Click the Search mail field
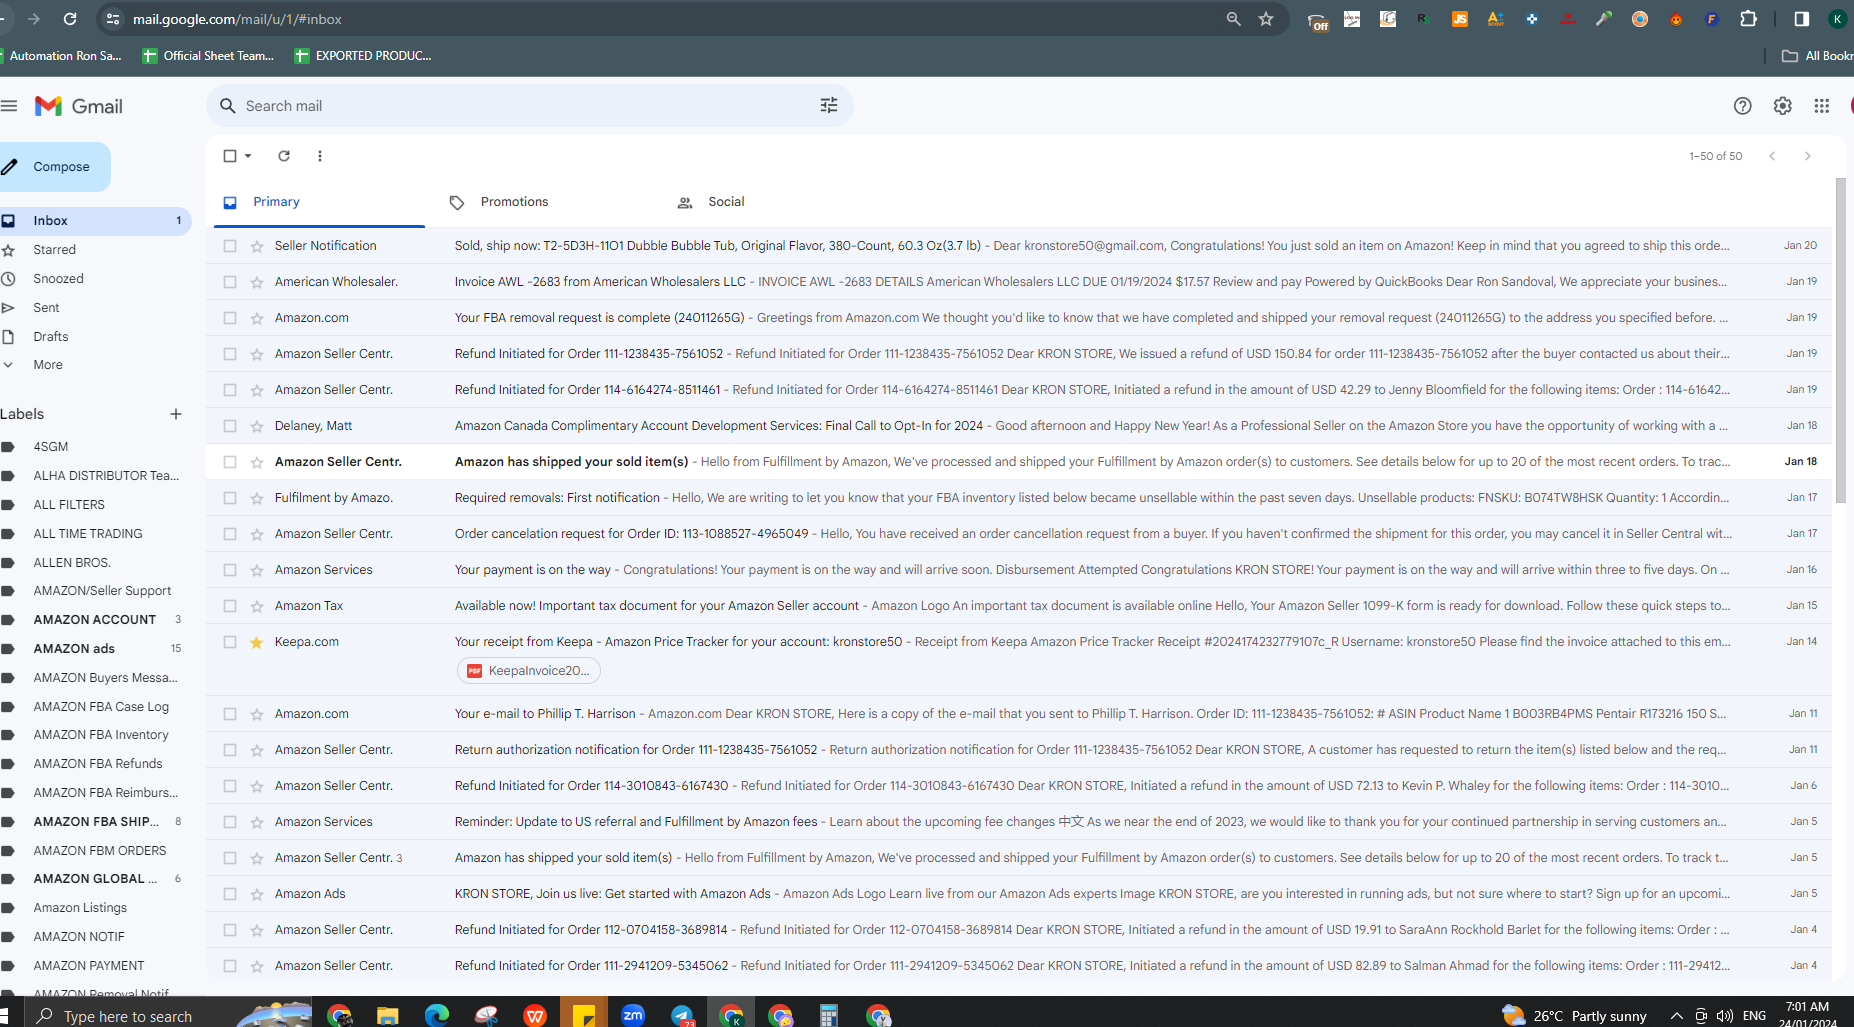 tap(530, 106)
